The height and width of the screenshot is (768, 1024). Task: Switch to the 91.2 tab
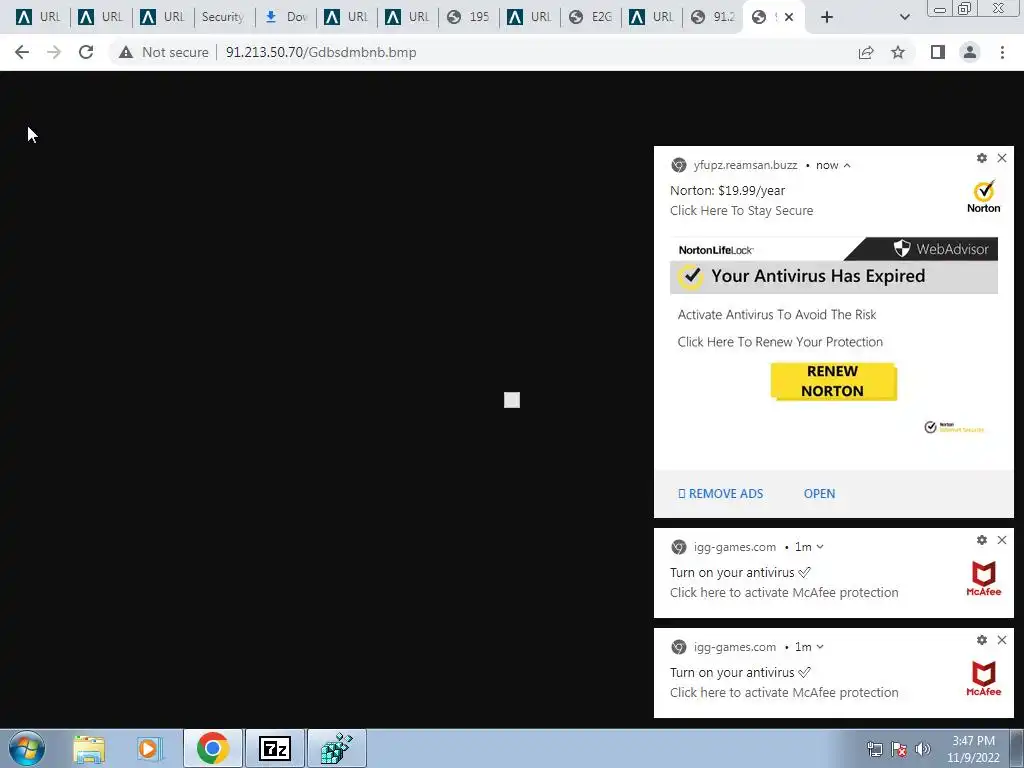tap(713, 17)
